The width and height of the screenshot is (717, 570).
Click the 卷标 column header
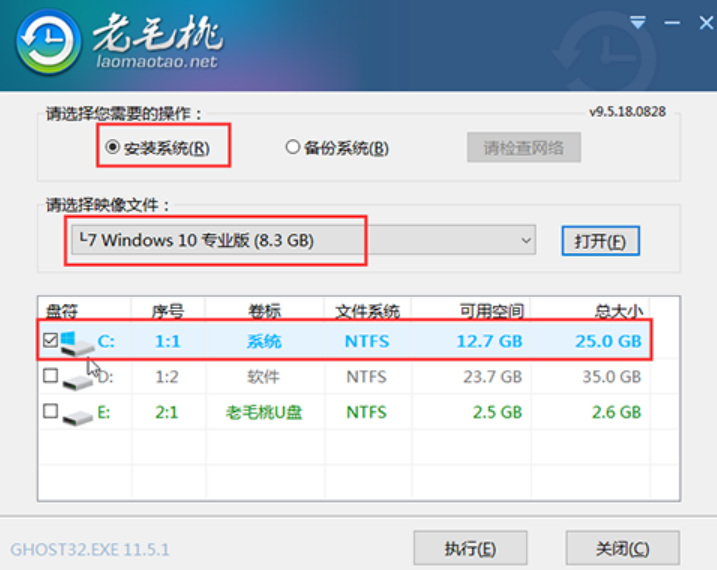click(264, 311)
